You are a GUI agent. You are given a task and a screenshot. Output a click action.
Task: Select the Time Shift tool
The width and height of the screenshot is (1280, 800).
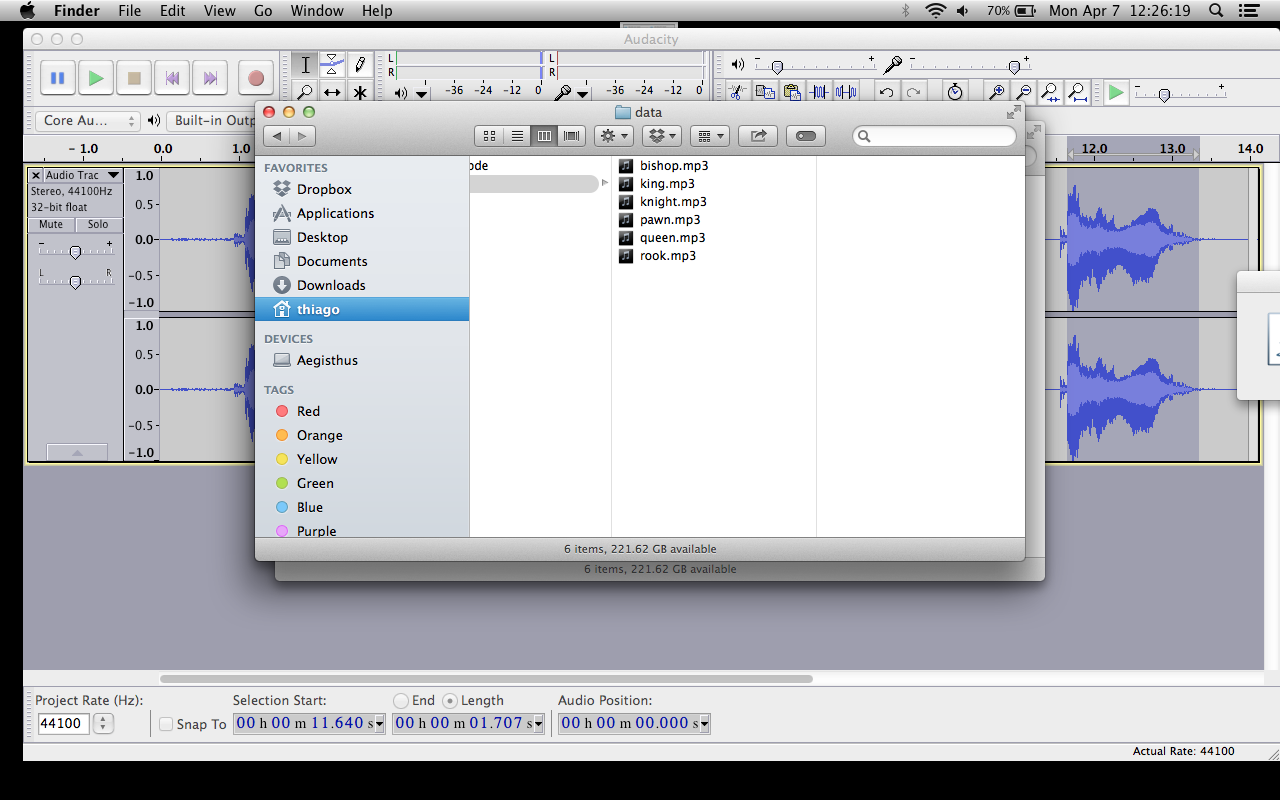pyautogui.click(x=332, y=92)
